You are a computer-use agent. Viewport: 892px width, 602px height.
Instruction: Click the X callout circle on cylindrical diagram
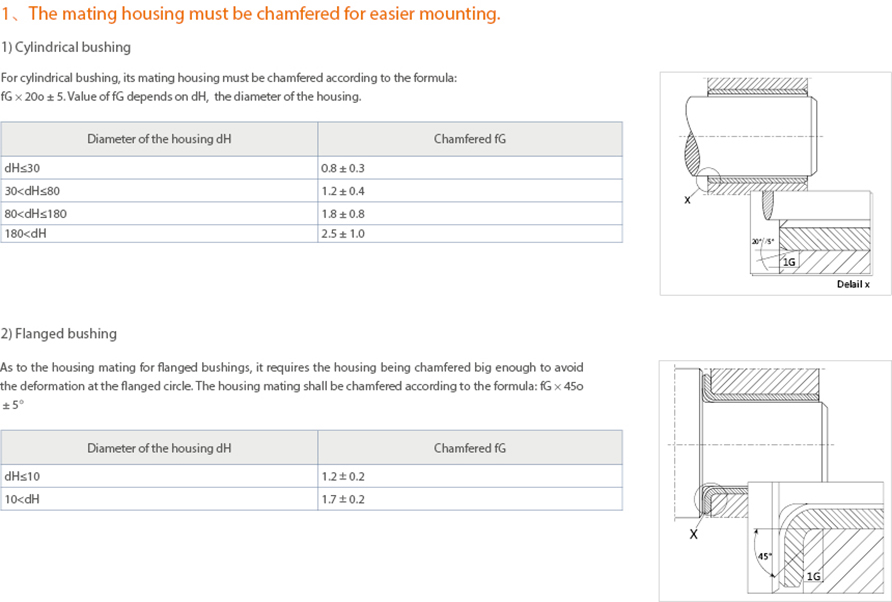[707, 180]
